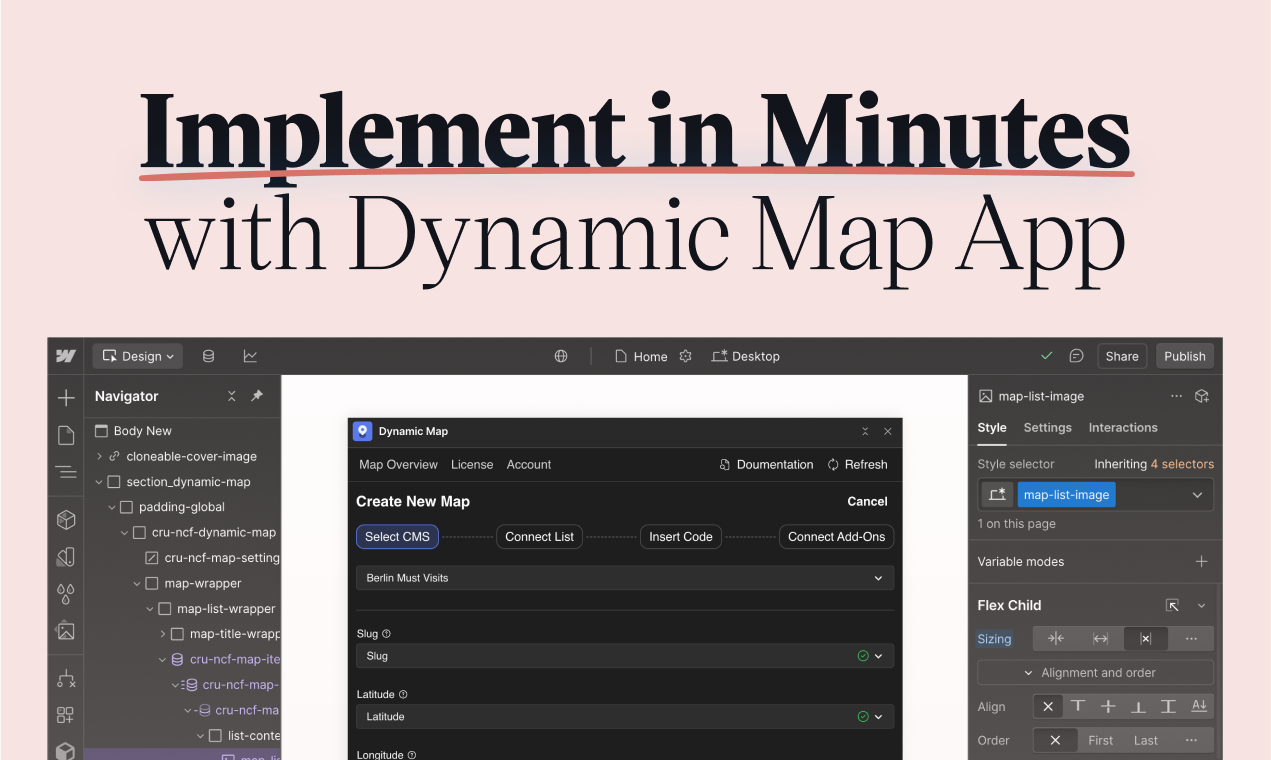Close the Dynamic Map app window

coord(887,432)
